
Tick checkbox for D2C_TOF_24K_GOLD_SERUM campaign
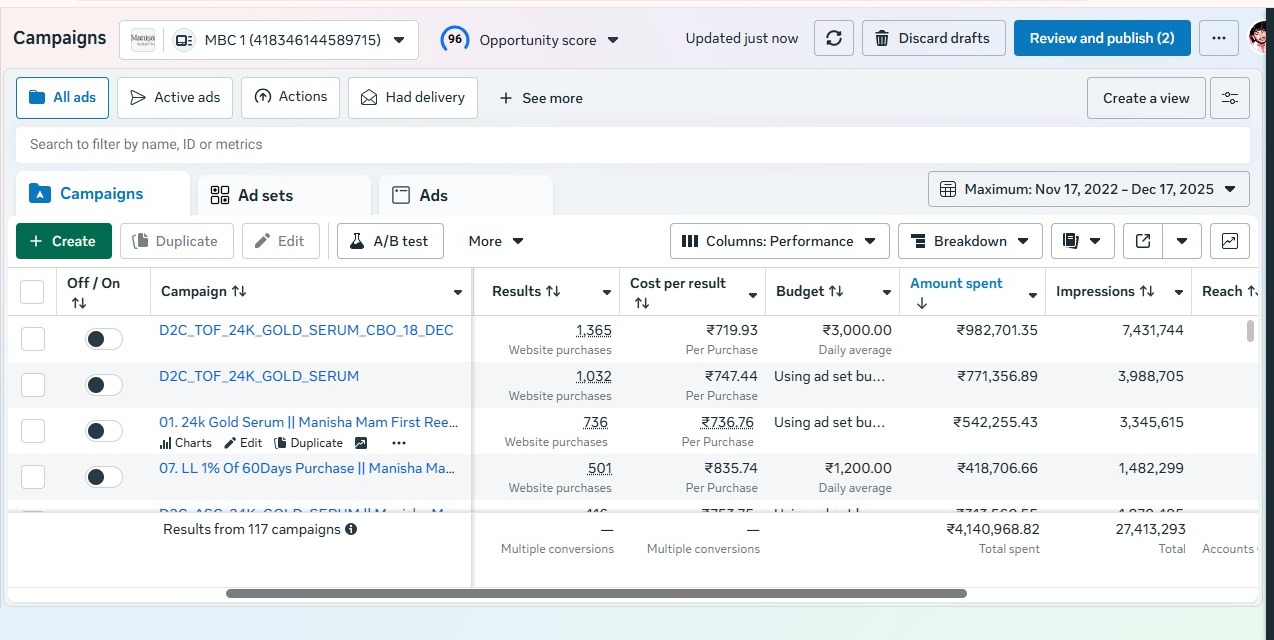(x=33, y=385)
